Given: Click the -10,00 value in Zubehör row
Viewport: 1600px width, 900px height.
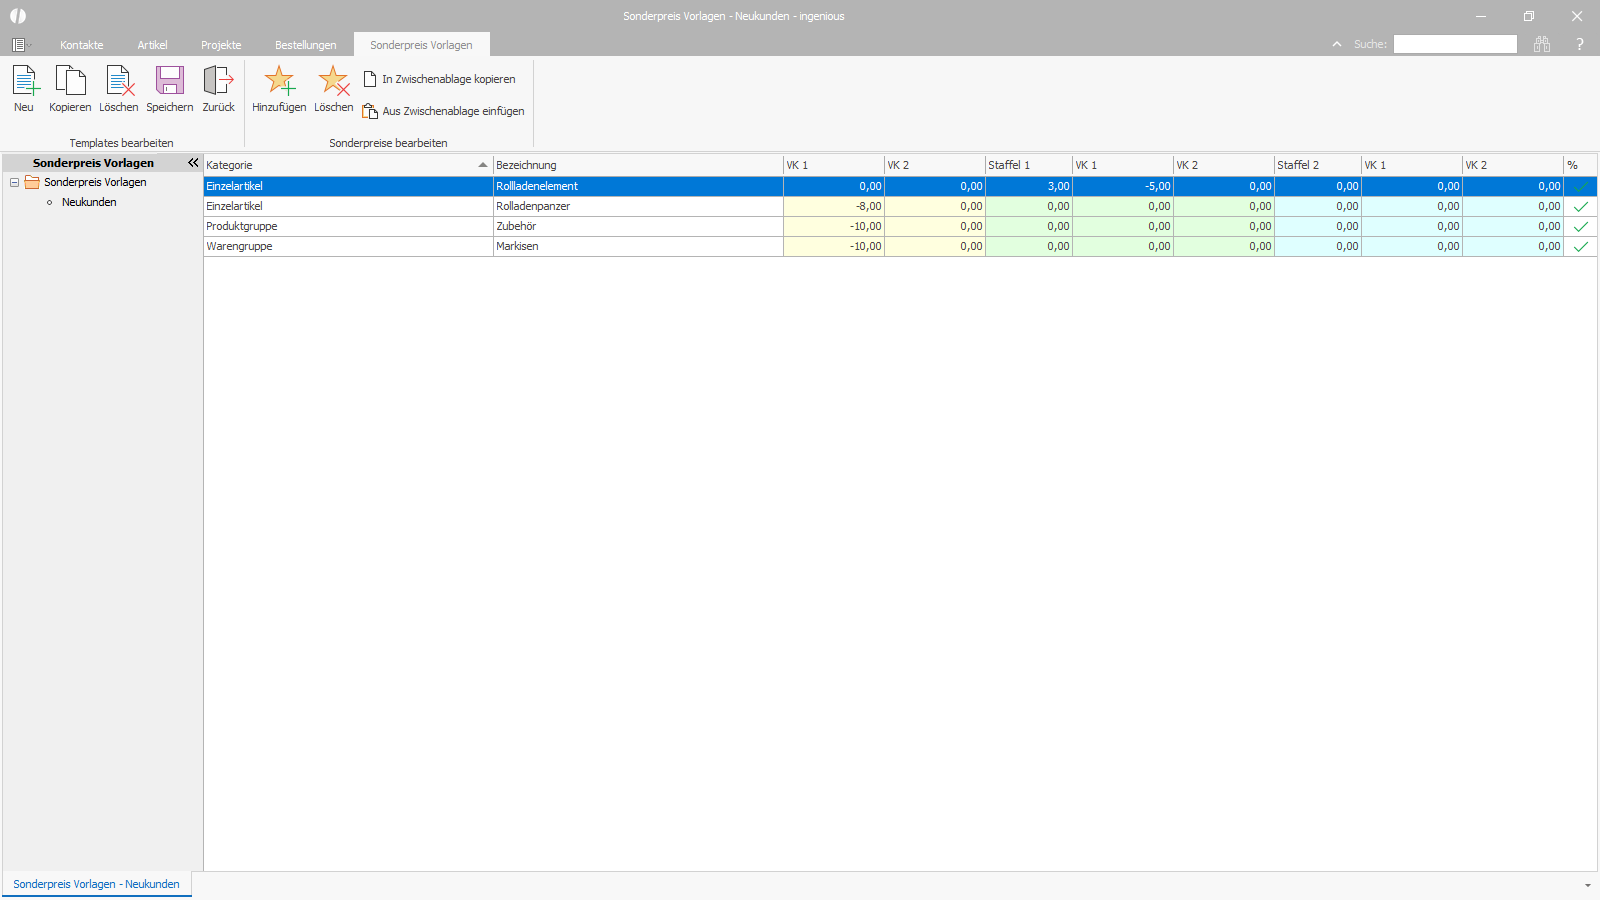Looking at the screenshot, I should [834, 226].
